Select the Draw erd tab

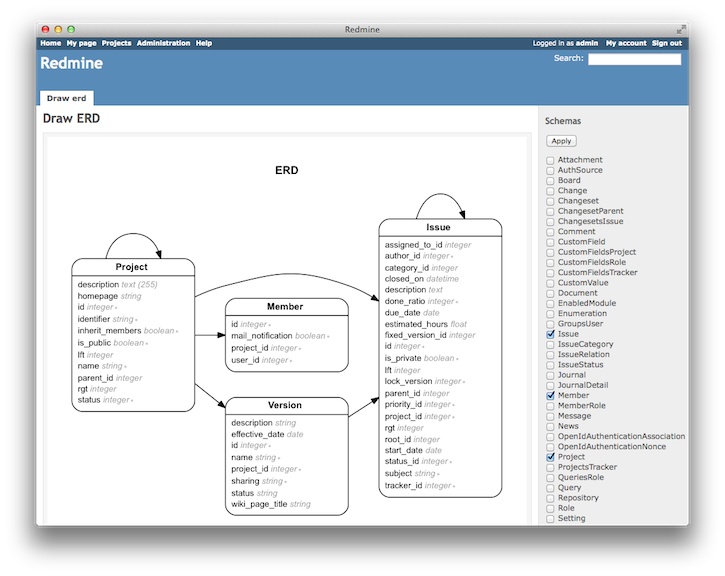[x=67, y=98]
